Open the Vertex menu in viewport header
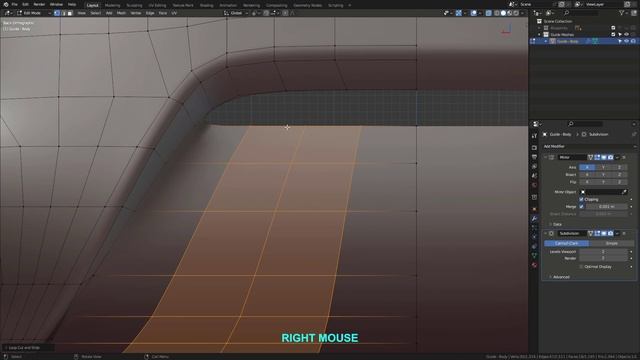640x360 pixels. (136, 13)
